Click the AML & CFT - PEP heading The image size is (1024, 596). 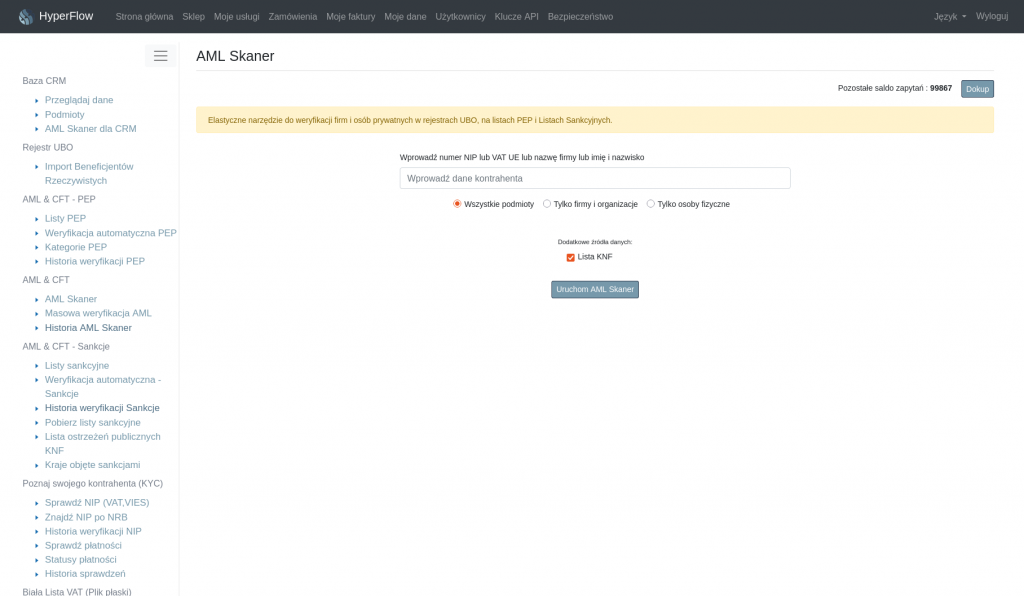59,199
